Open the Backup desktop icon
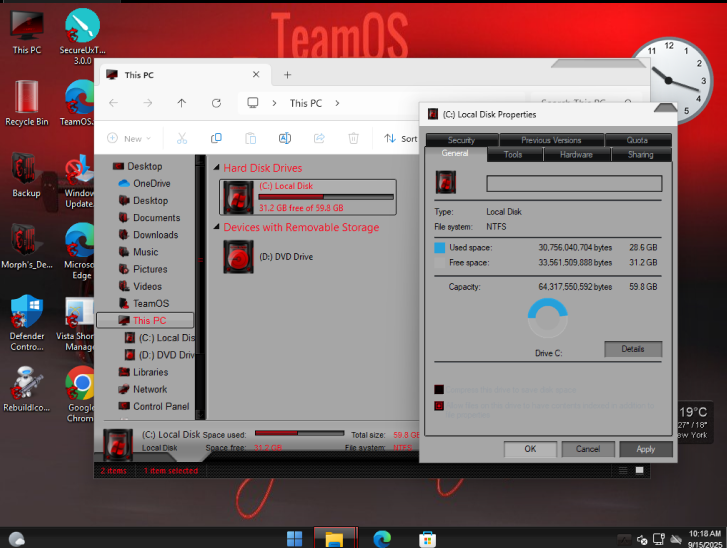Image resolution: width=727 pixels, height=548 pixels. pyautogui.click(x=26, y=175)
